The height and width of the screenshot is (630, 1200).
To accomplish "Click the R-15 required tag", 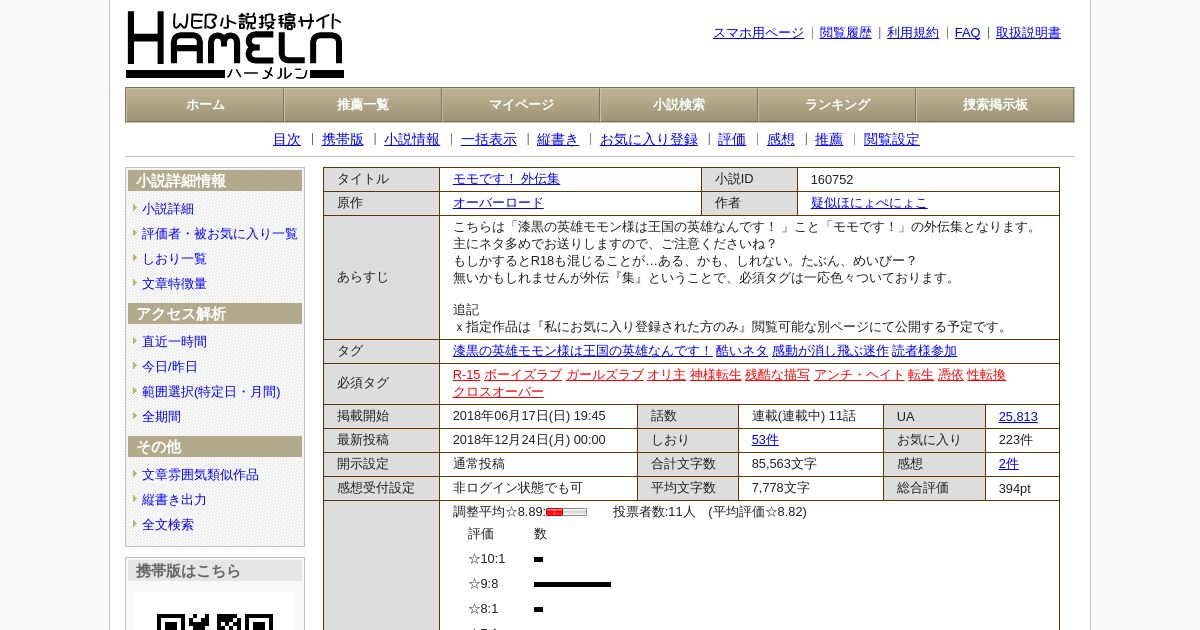I will (466, 375).
